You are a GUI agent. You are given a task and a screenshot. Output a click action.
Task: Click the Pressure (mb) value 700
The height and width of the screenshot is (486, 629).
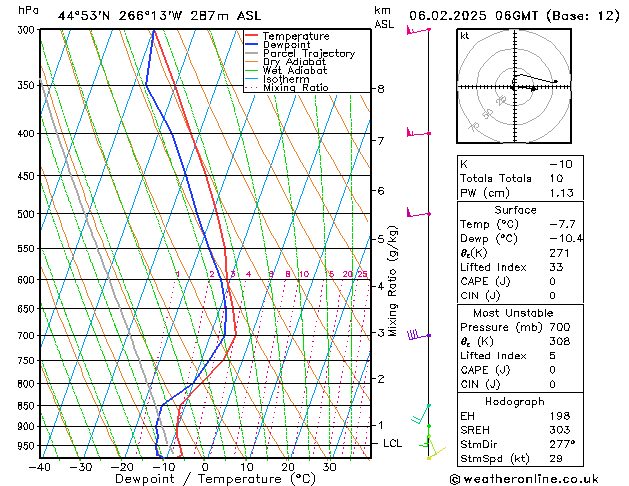pos(560,327)
